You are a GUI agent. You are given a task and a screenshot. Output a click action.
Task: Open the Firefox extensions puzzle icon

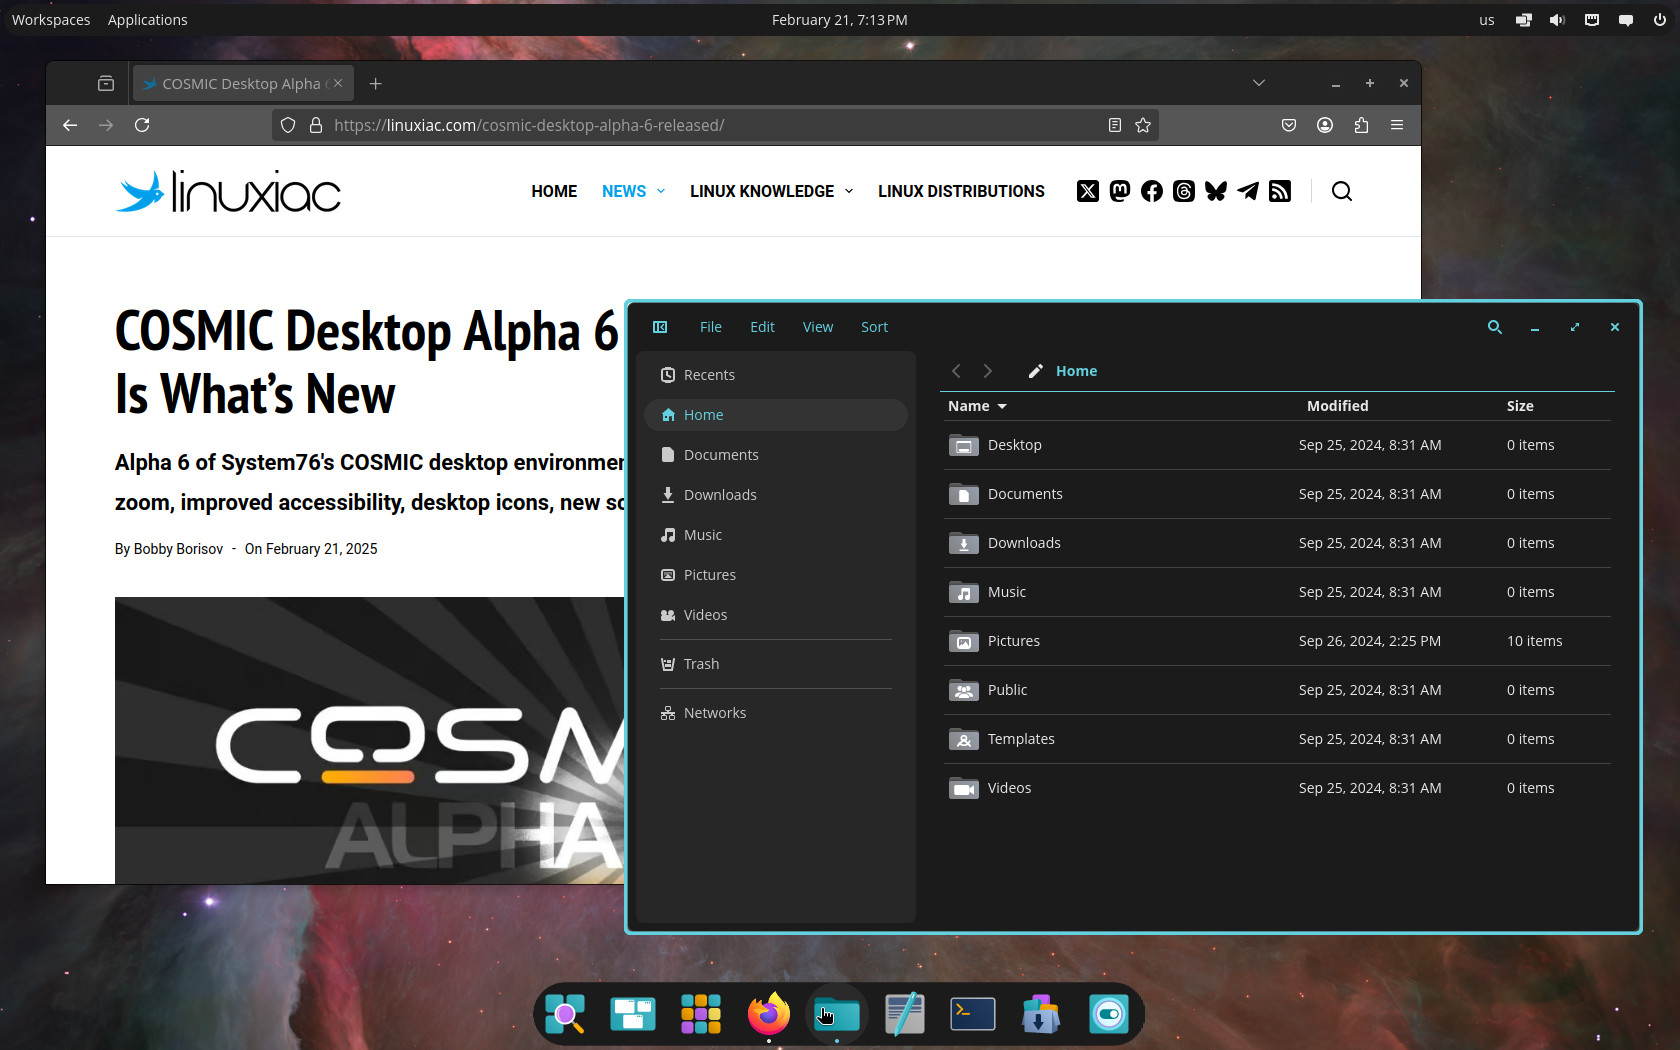1361,125
